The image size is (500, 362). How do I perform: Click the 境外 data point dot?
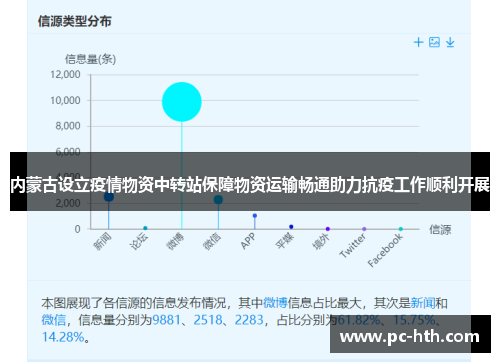[x=328, y=229]
